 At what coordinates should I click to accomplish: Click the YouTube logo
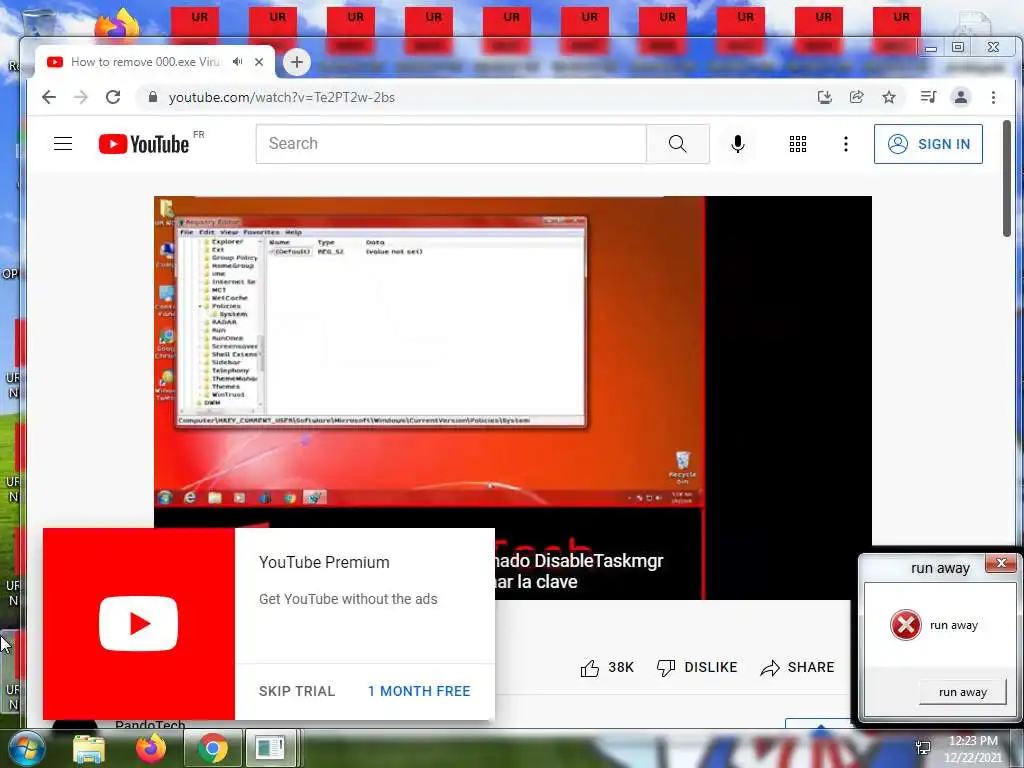pos(144,144)
